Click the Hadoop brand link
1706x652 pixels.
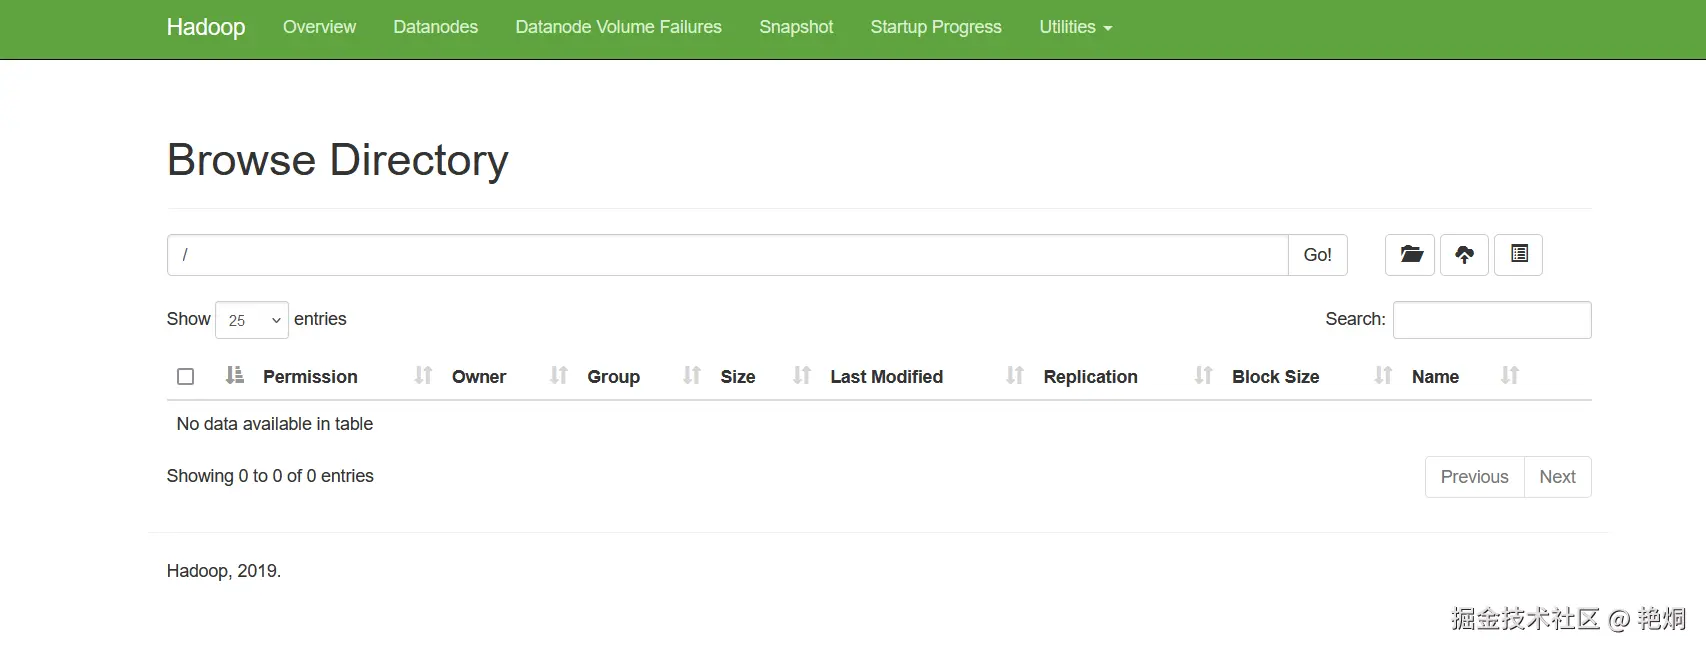click(206, 27)
